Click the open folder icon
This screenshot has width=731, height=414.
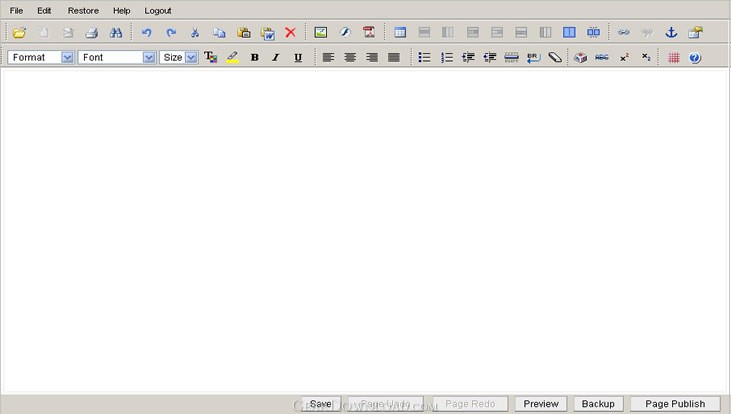19,33
